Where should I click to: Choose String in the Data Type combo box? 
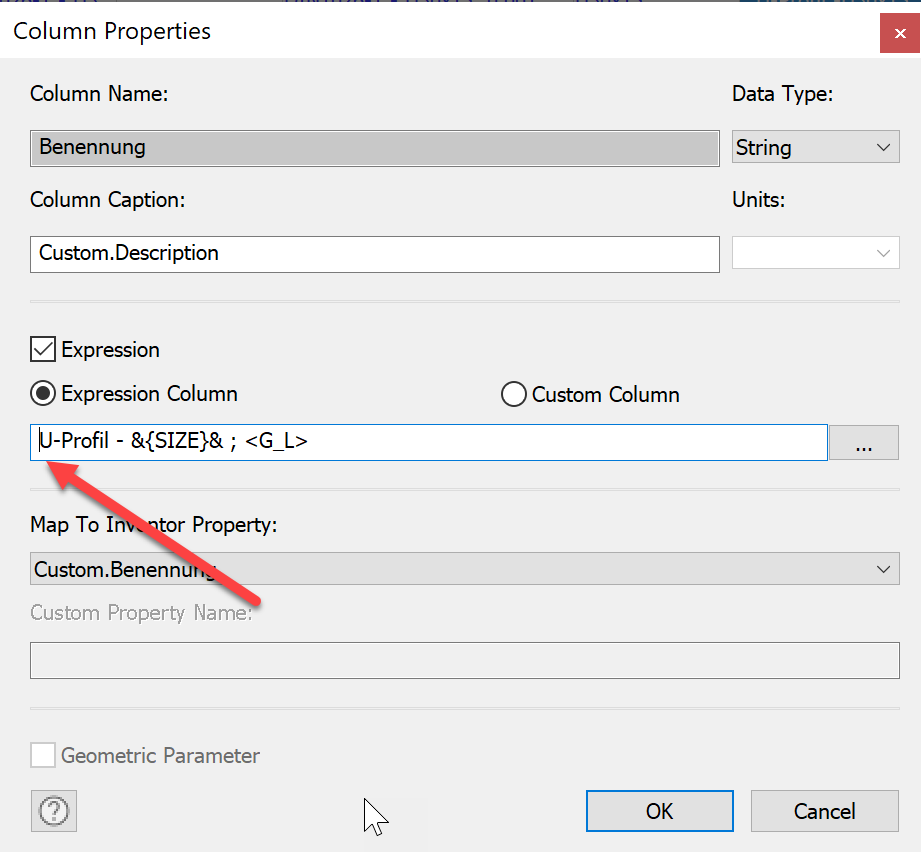point(800,146)
